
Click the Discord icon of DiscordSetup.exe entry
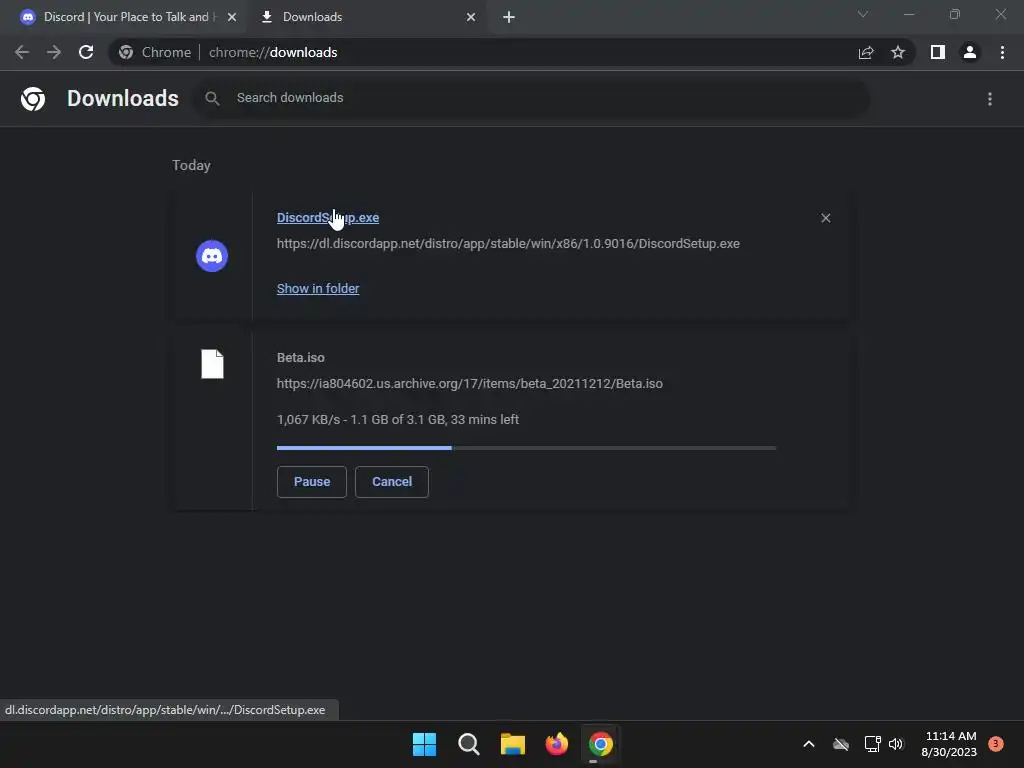(x=212, y=256)
